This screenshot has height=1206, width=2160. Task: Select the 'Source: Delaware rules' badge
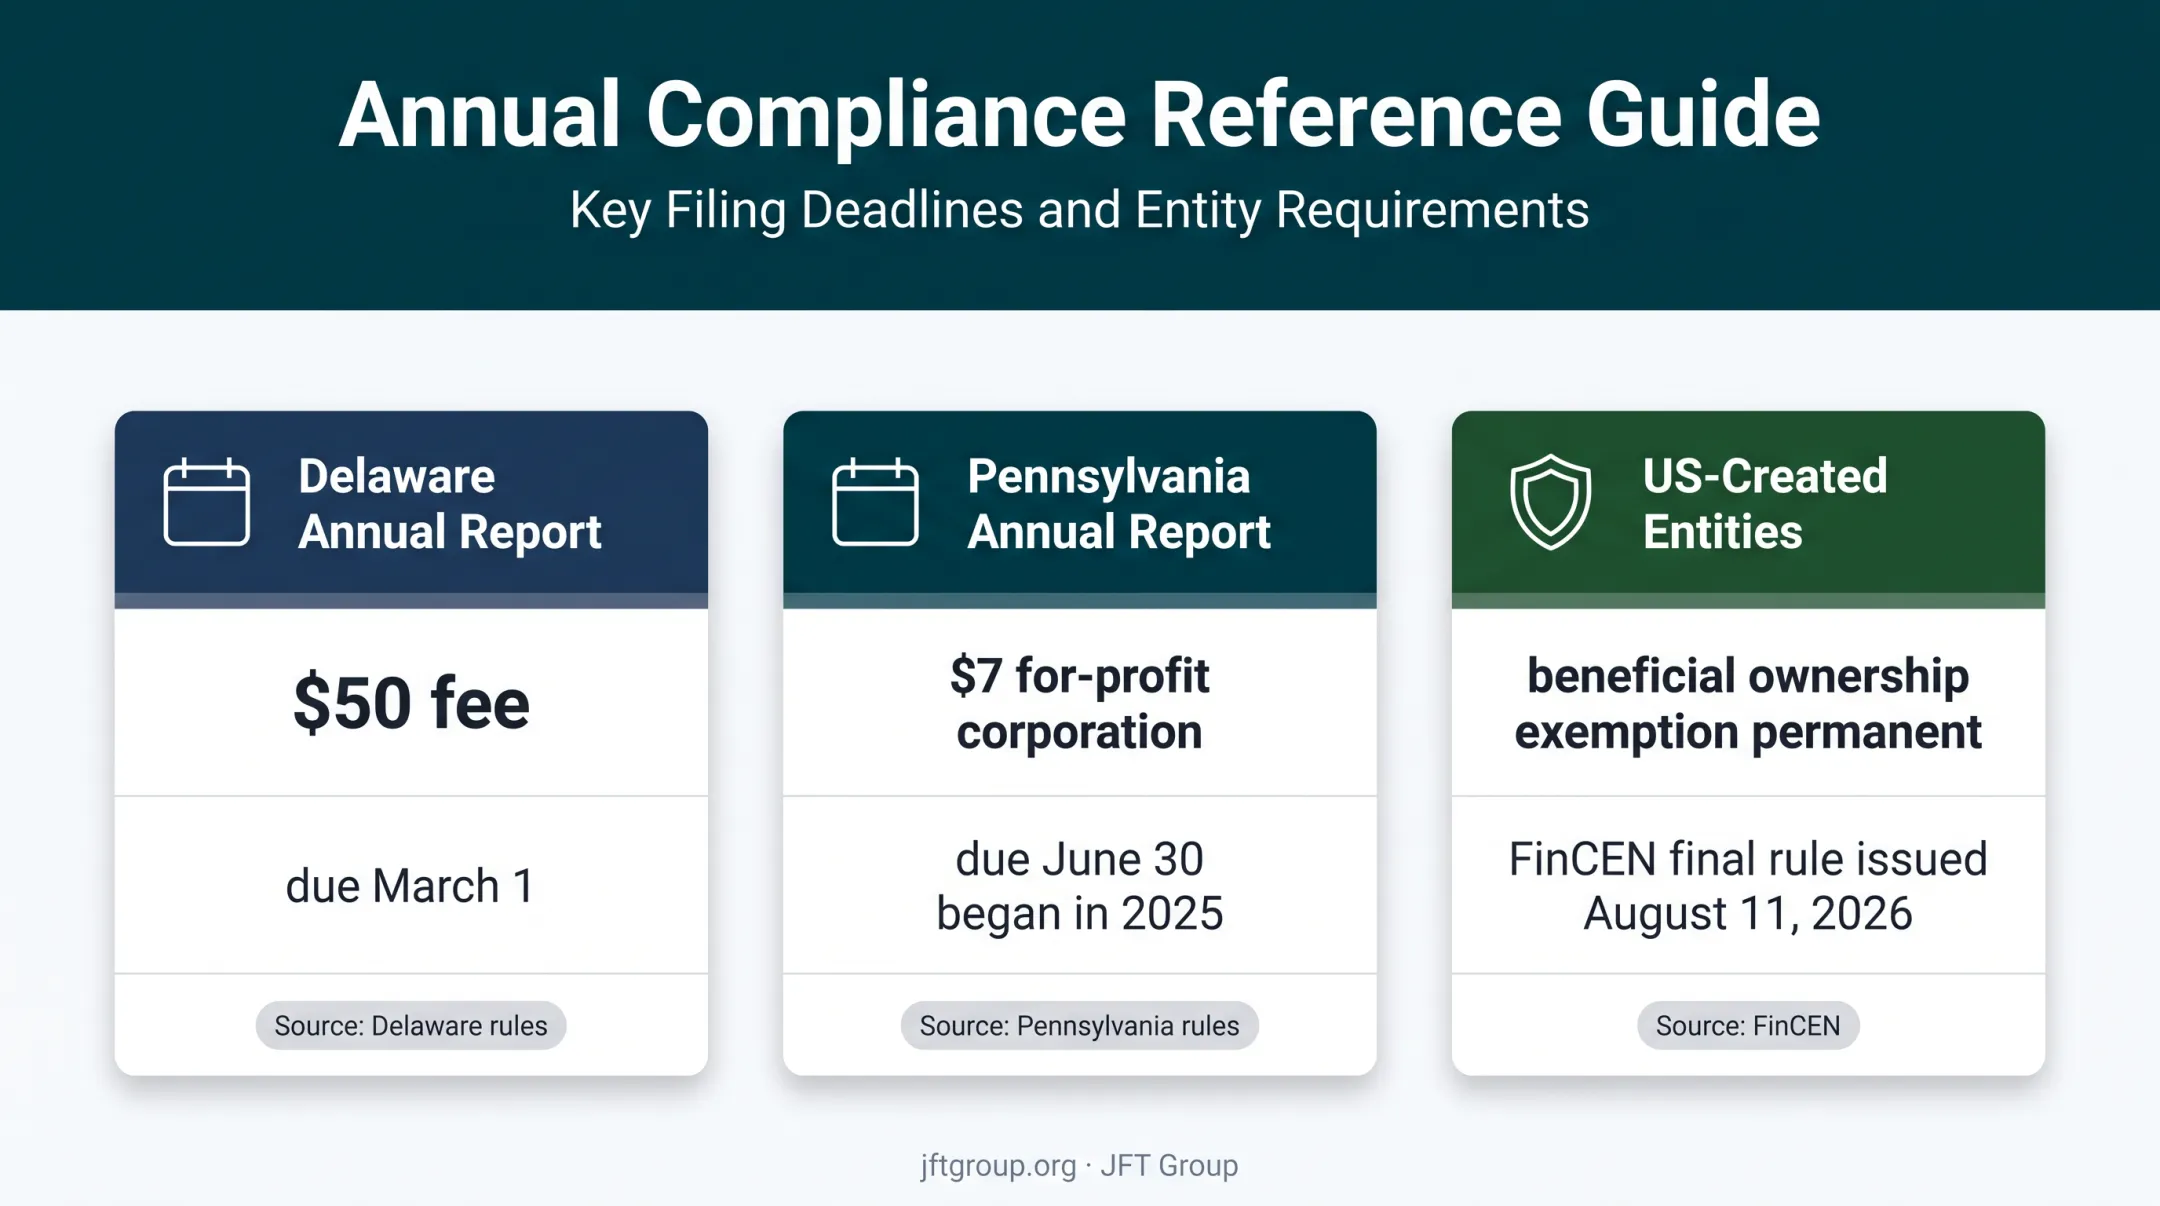(411, 1025)
